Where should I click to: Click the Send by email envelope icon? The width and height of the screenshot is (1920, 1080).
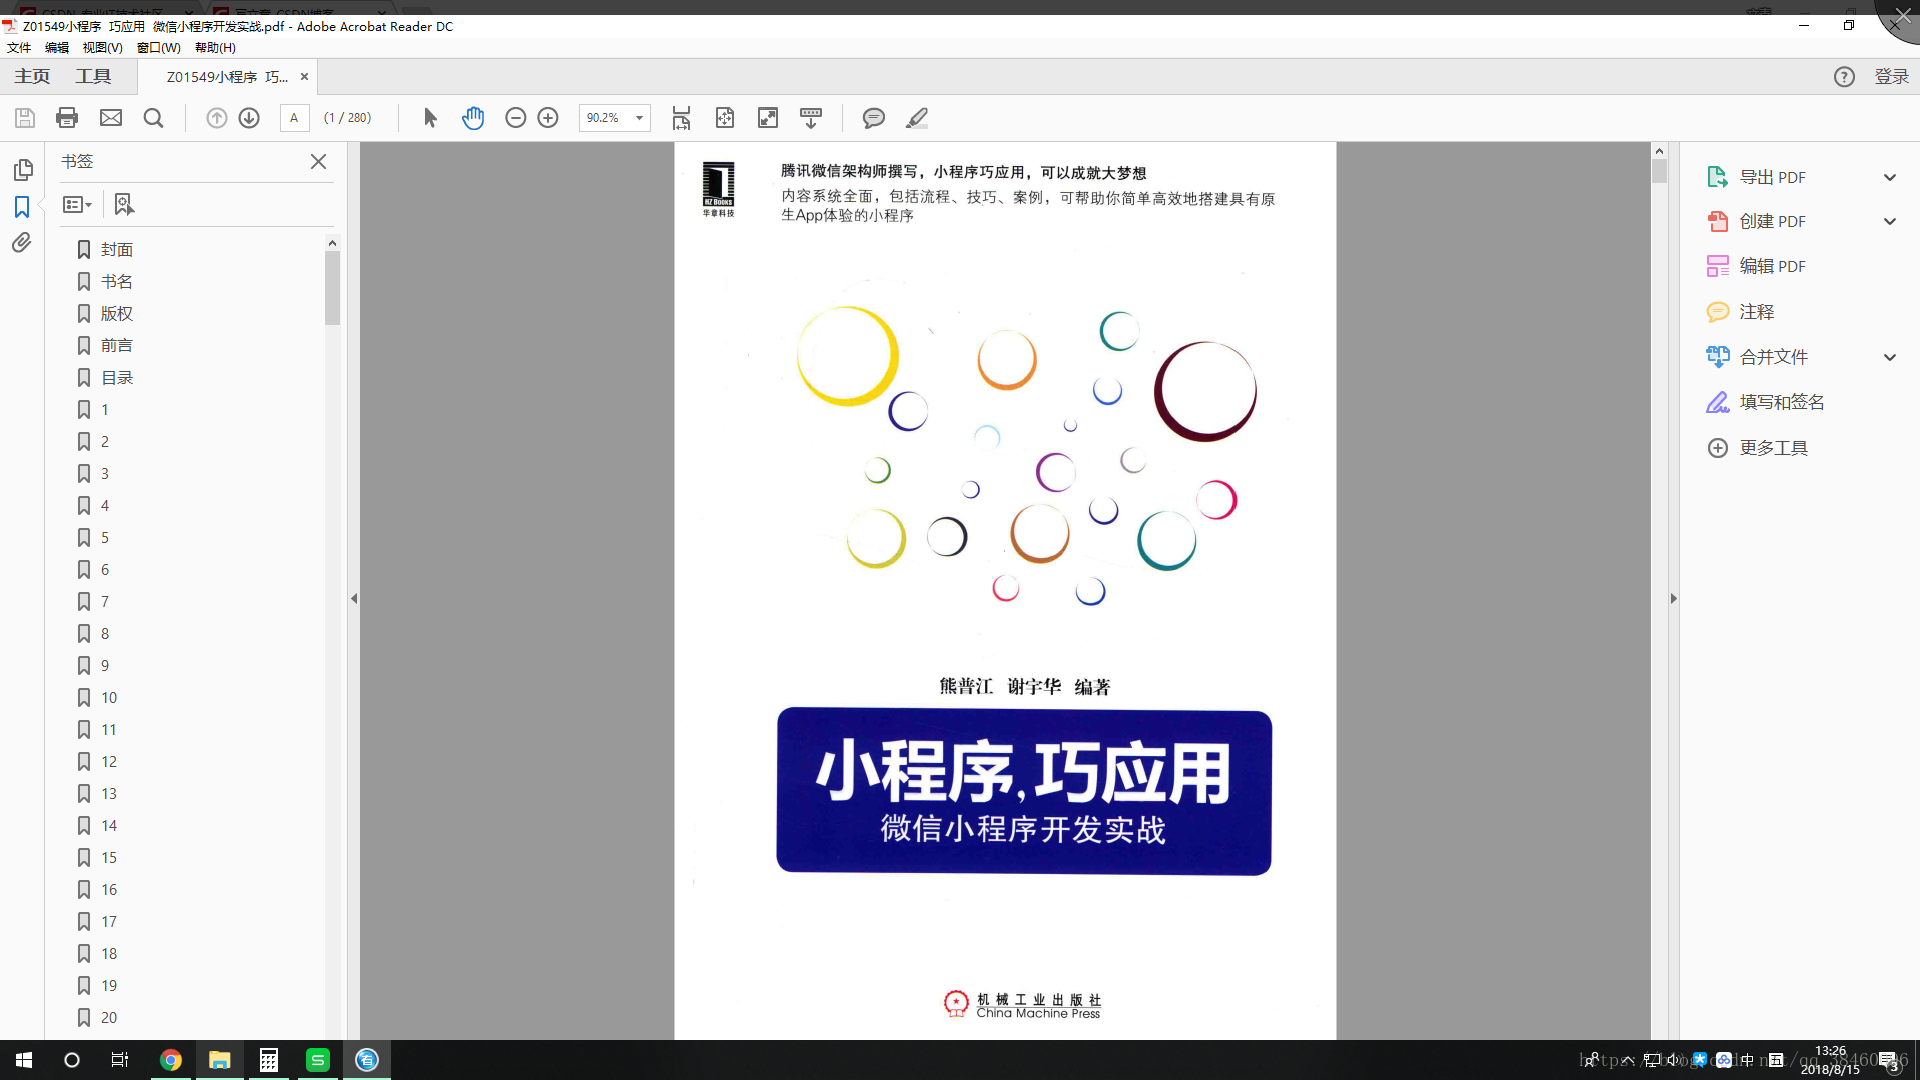click(111, 118)
